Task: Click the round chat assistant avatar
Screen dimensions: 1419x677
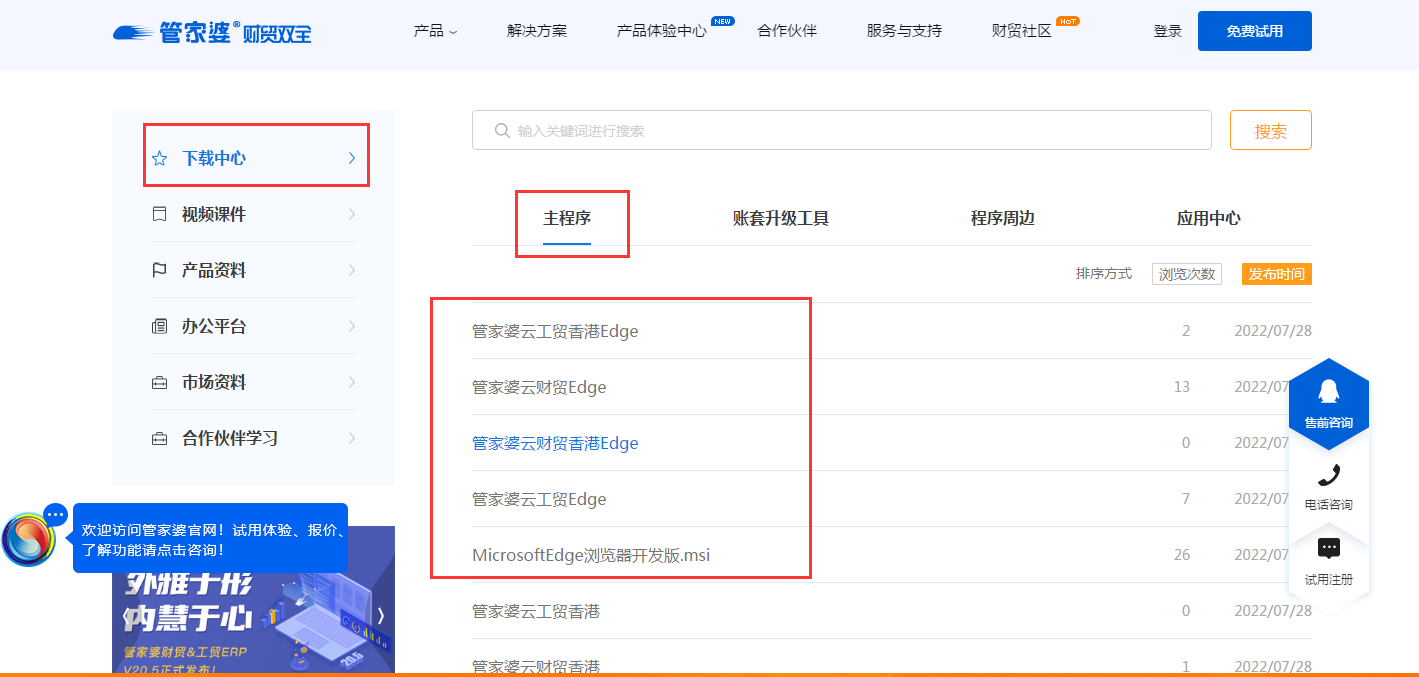Action: pos(28,540)
